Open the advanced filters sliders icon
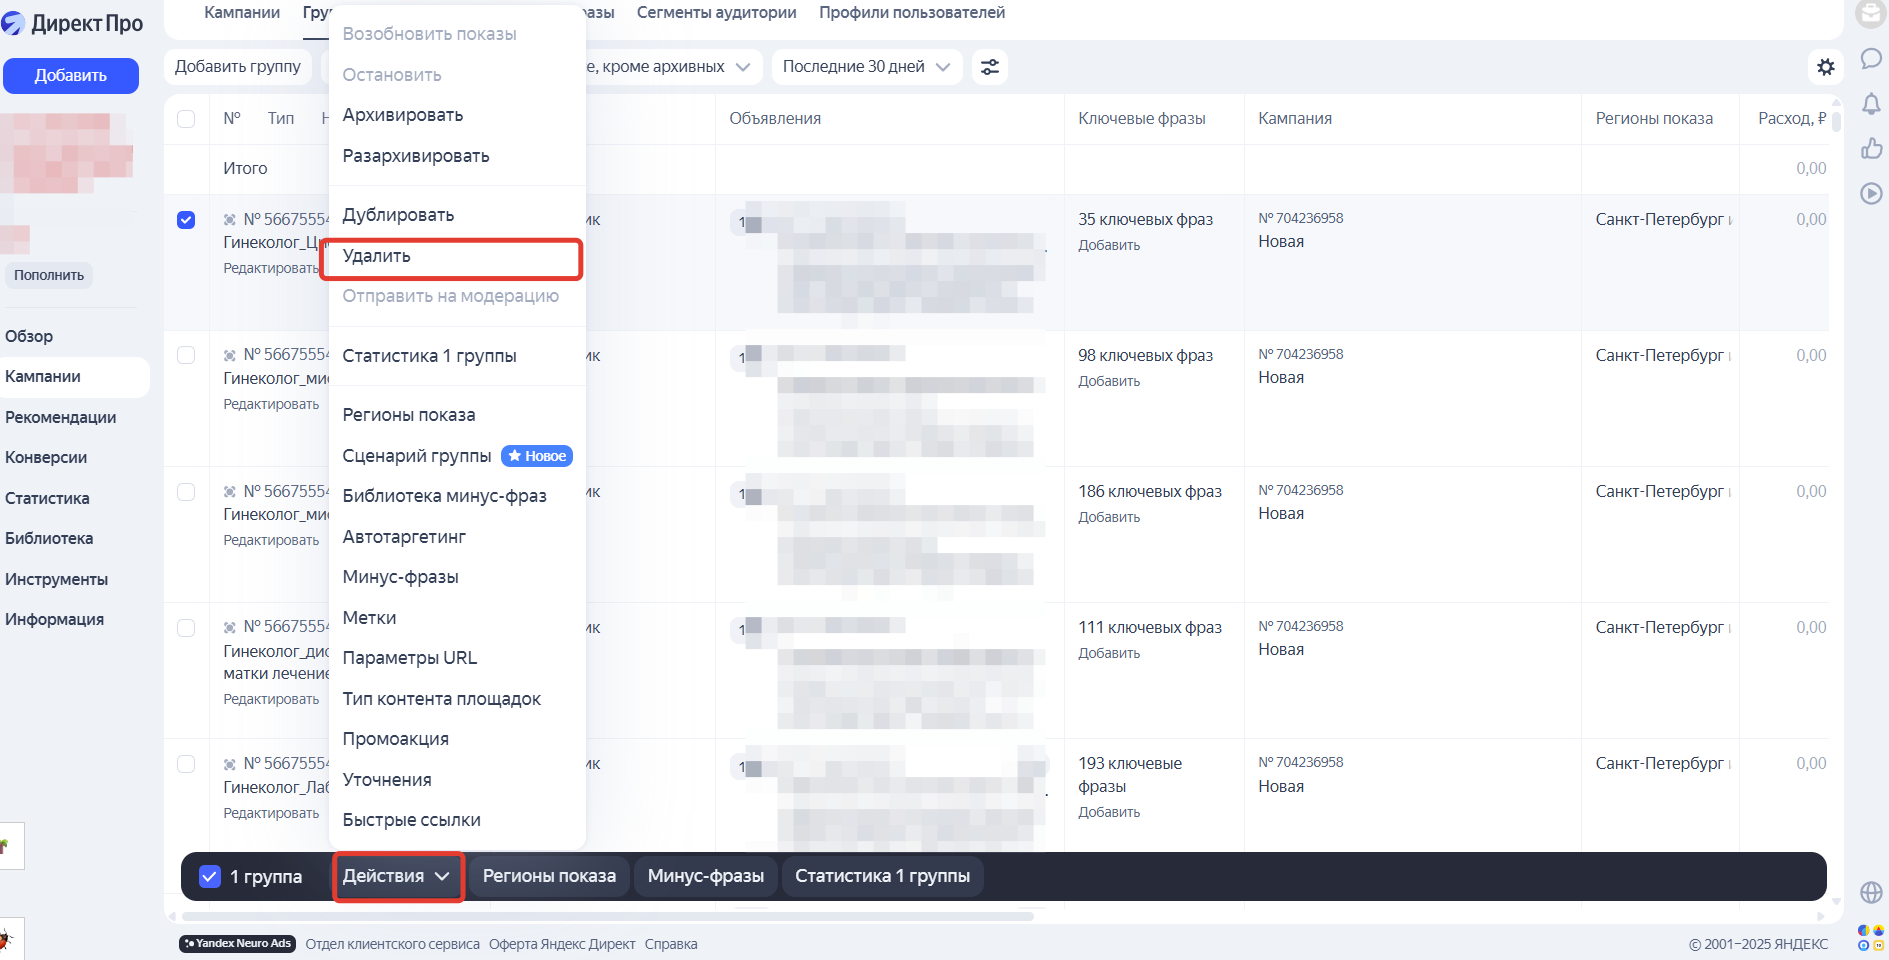Viewport: 1889px width, 960px height. coord(989,66)
